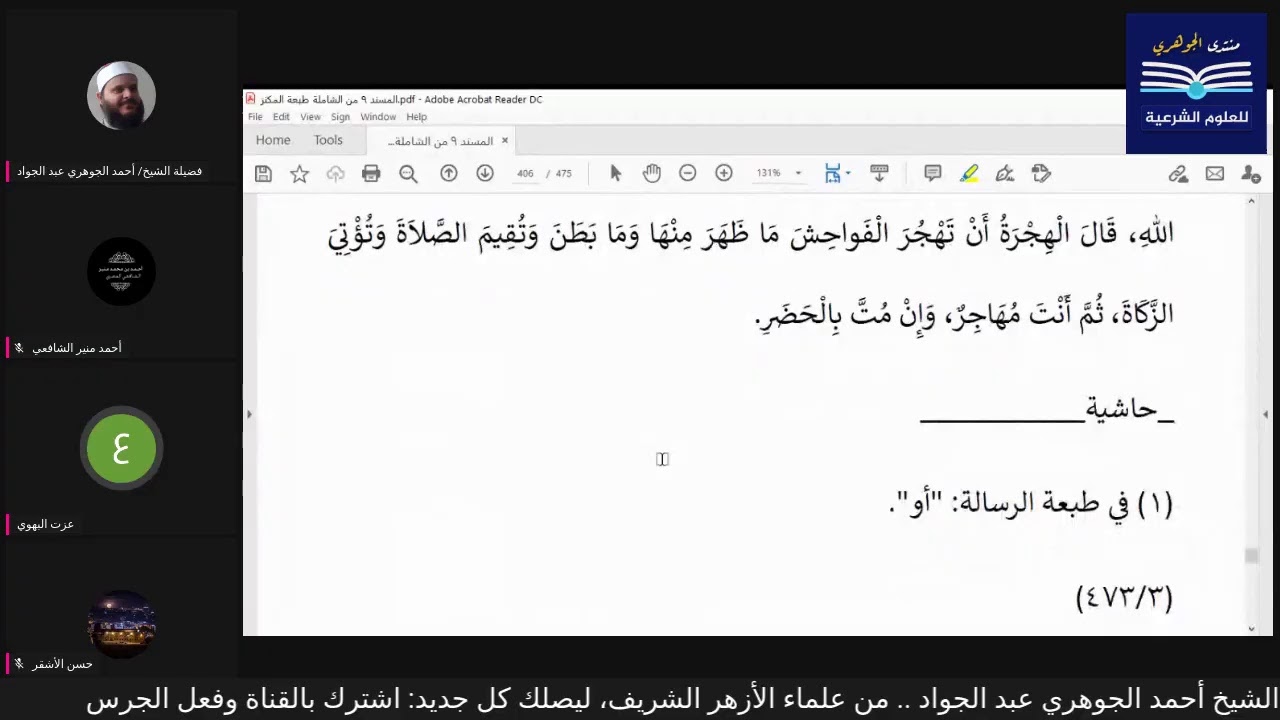
Task: Switch to the Tools tab
Action: 328,141
